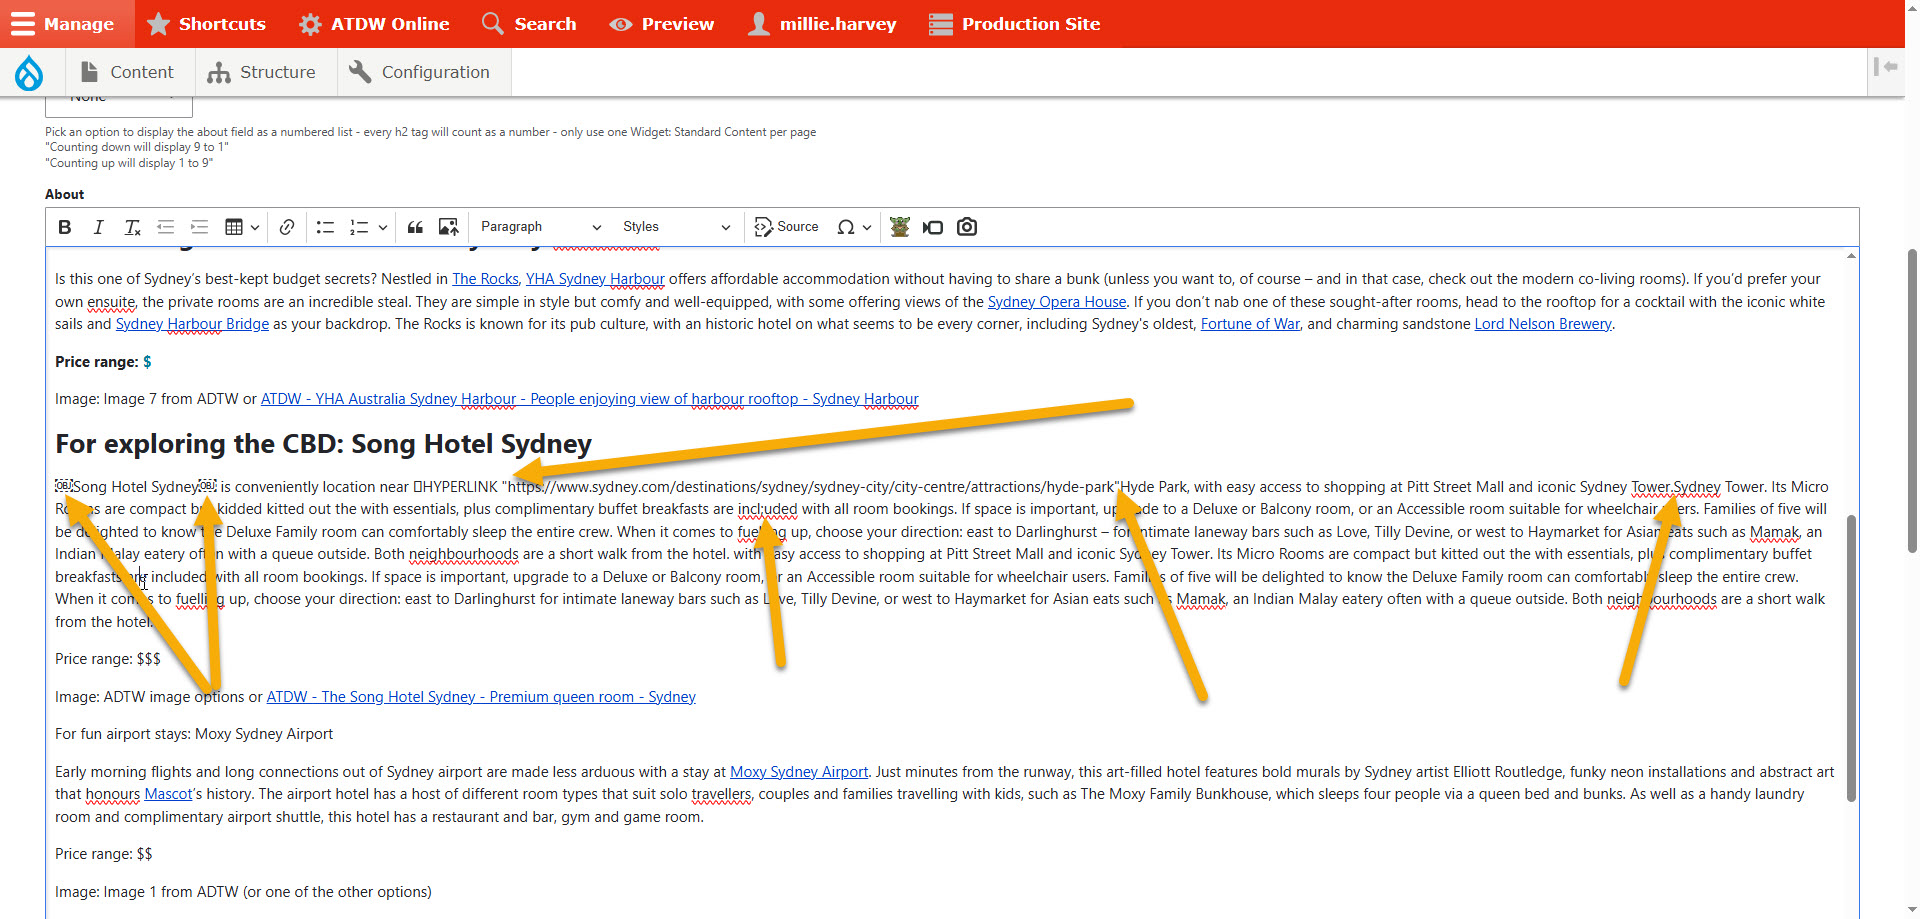The width and height of the screenshot is (1920, 919).
Task: Place cursor in the Song Hotel Sydney heading
Action: click(x=323, y=443)
